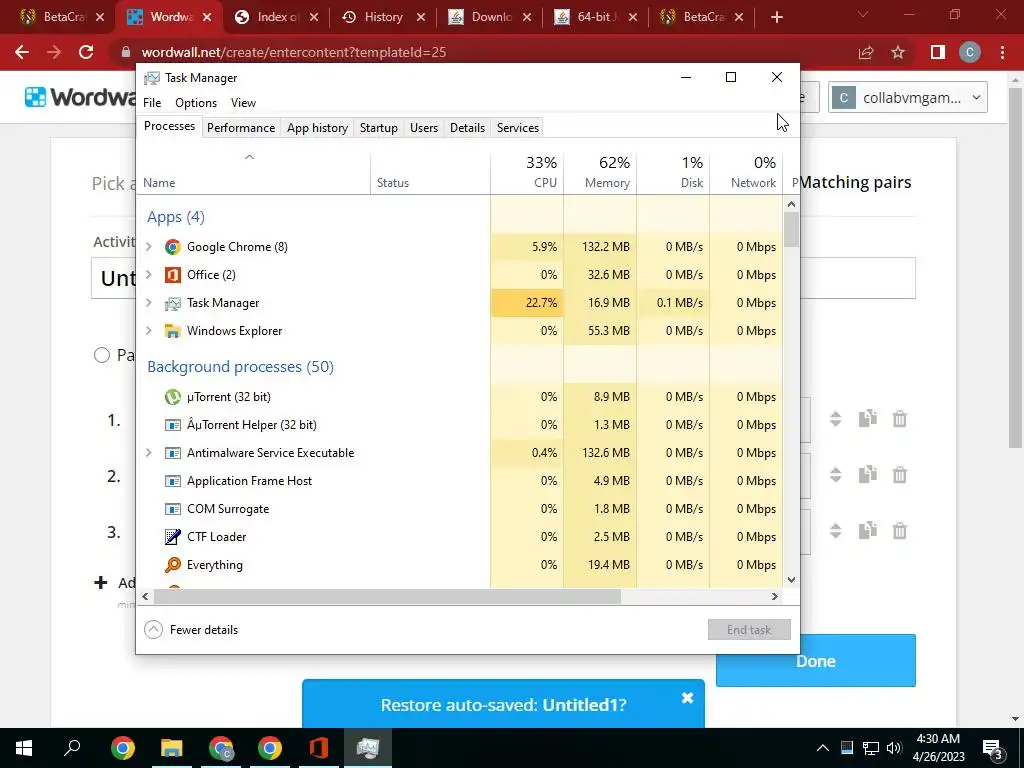Expand Antimalware Service Executable entry
Screen dimensions: 1024x768
click(149, 453)
